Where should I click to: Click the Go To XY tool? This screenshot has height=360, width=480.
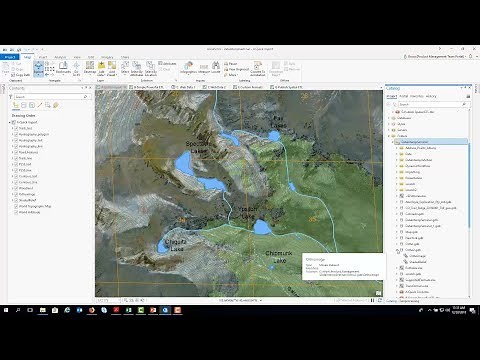click(x=76, y=68)
